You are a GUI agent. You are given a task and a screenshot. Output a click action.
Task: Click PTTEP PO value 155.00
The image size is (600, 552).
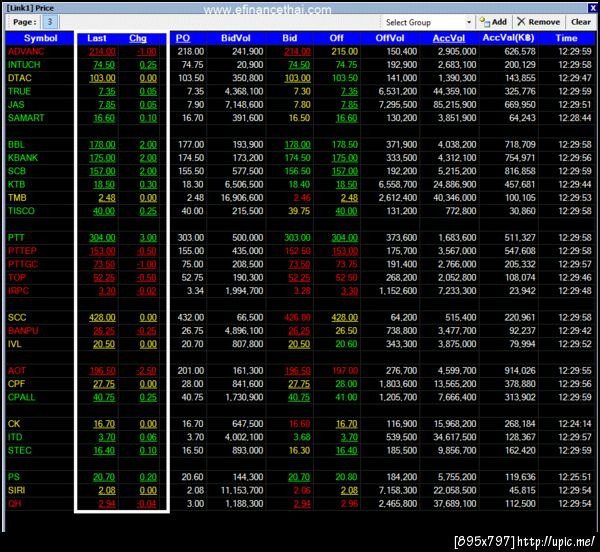[x=191, y=251]
